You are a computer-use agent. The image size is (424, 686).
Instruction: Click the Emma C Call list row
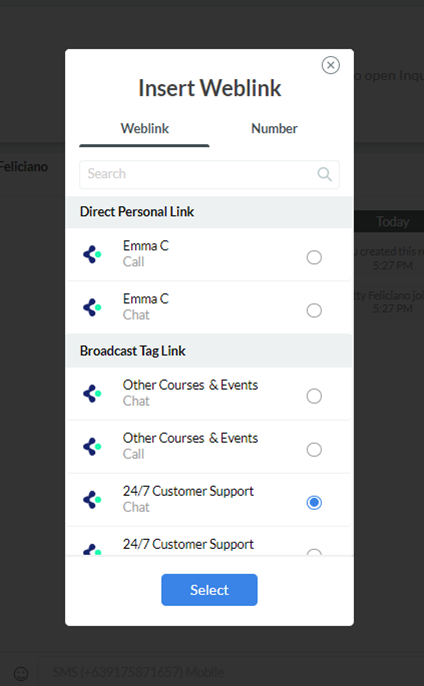[209, 254]
